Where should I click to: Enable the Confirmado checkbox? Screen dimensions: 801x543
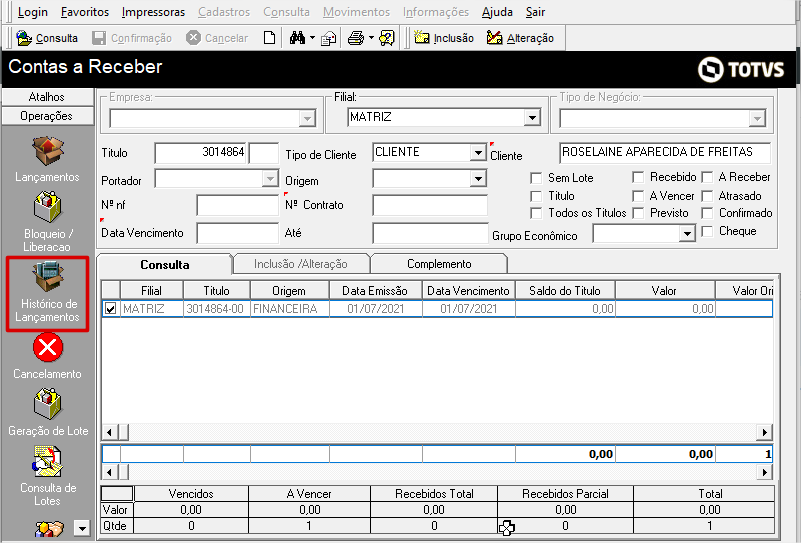pyautogui.click(x=707, y=213)
